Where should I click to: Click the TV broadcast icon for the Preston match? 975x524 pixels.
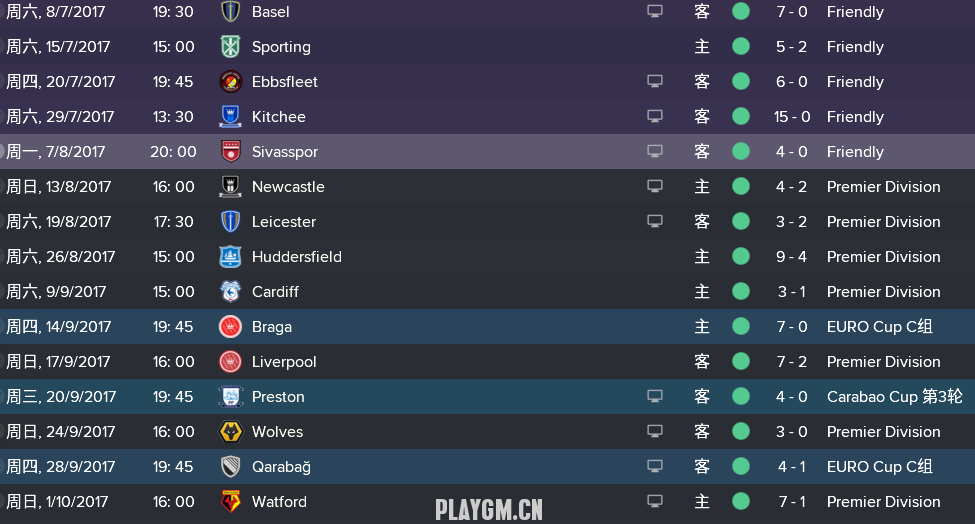655,397
